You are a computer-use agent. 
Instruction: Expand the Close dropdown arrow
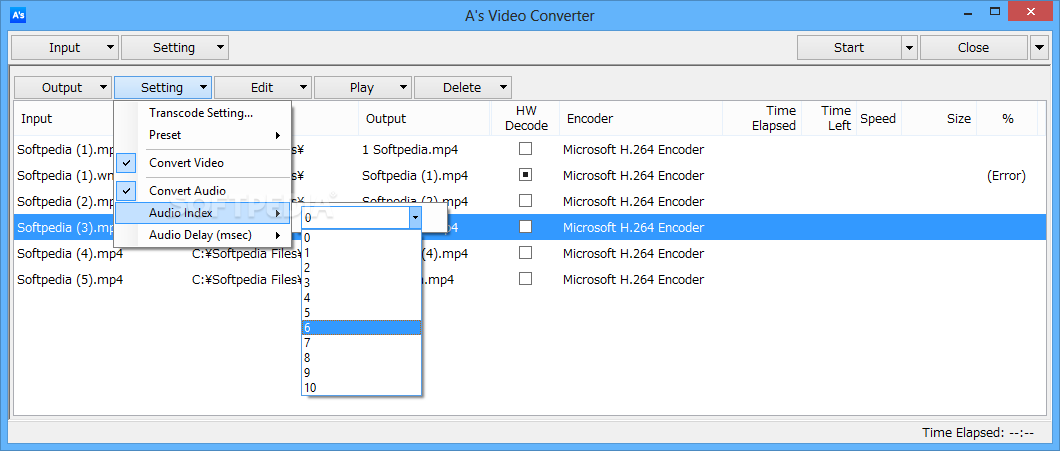coord(1039,47)
